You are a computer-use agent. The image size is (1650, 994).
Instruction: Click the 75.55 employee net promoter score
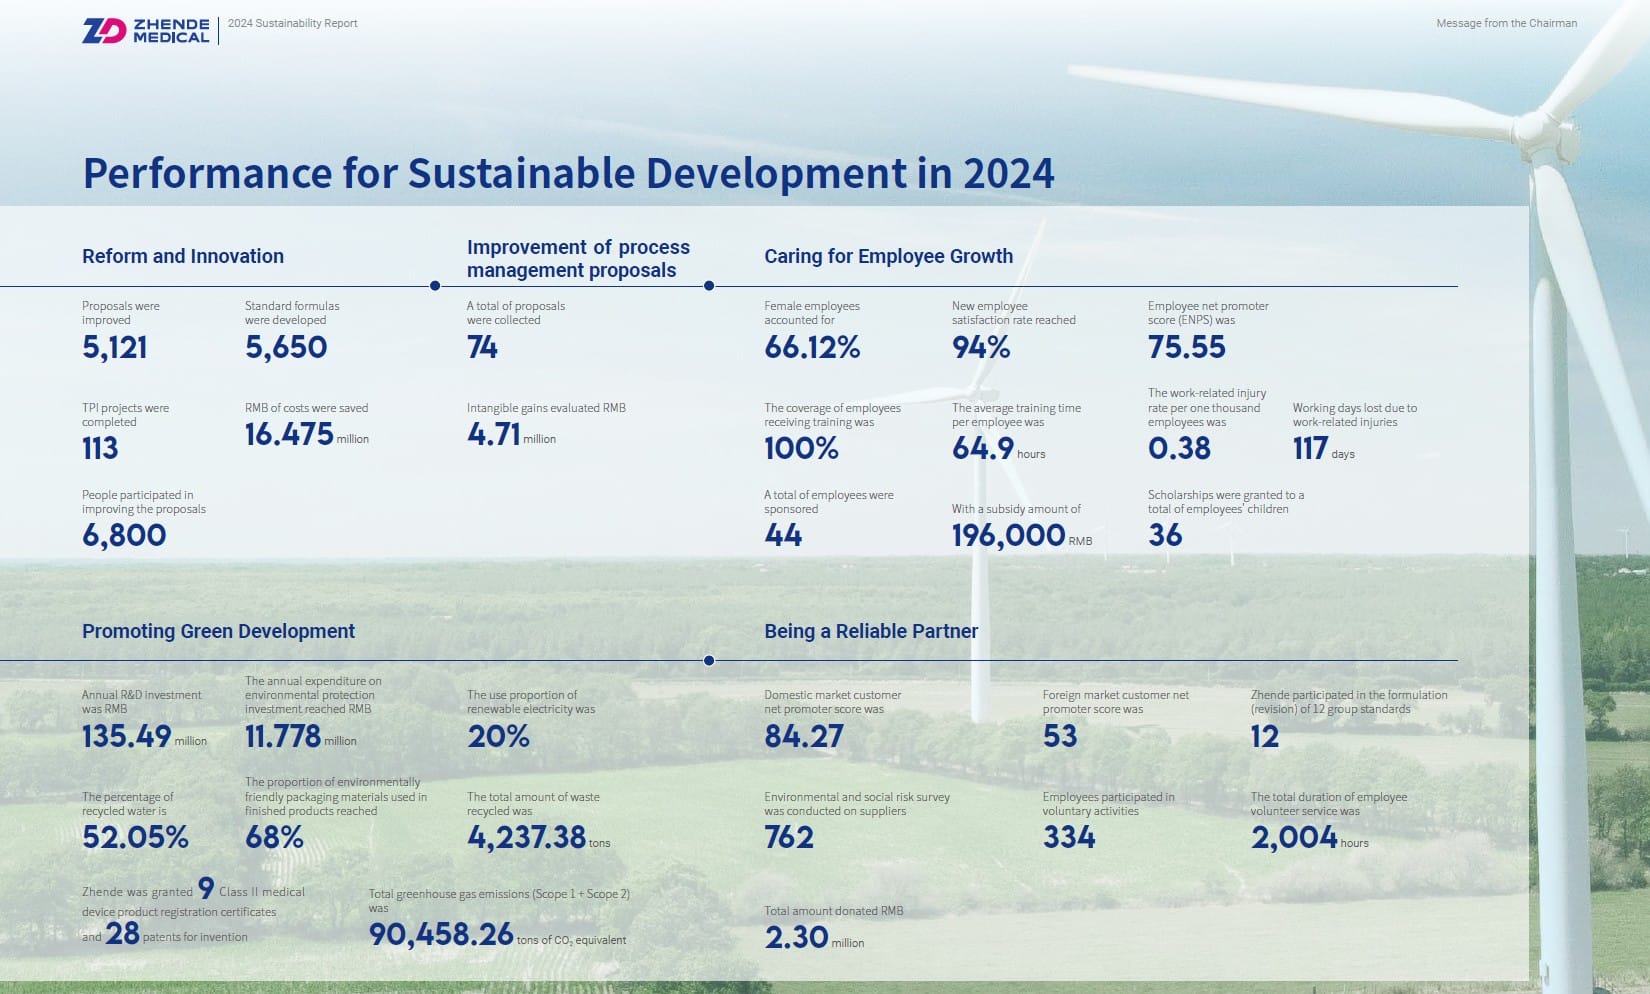1186,347
